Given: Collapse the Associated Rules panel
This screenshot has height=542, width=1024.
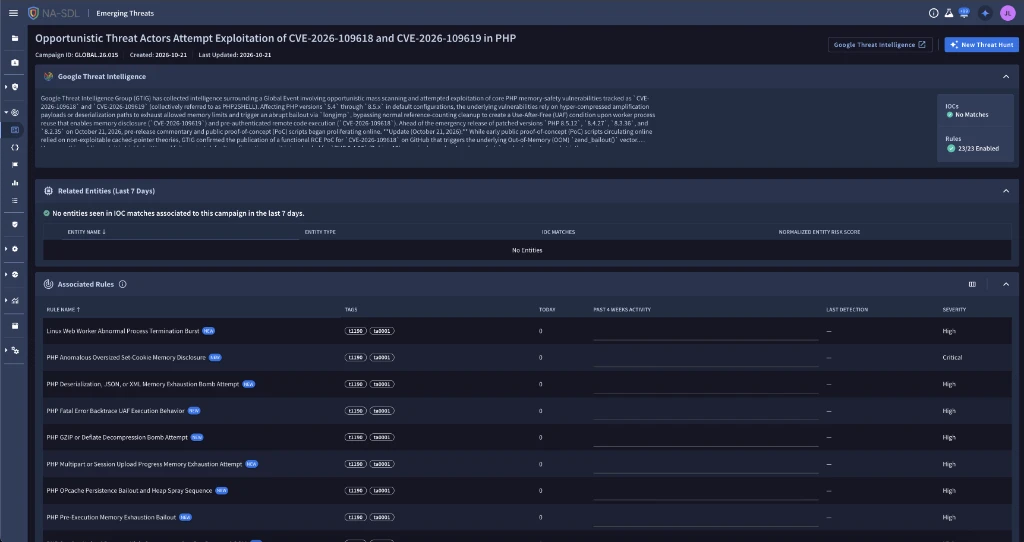Looking at the screenshot, I should [x=1006, y=284].
